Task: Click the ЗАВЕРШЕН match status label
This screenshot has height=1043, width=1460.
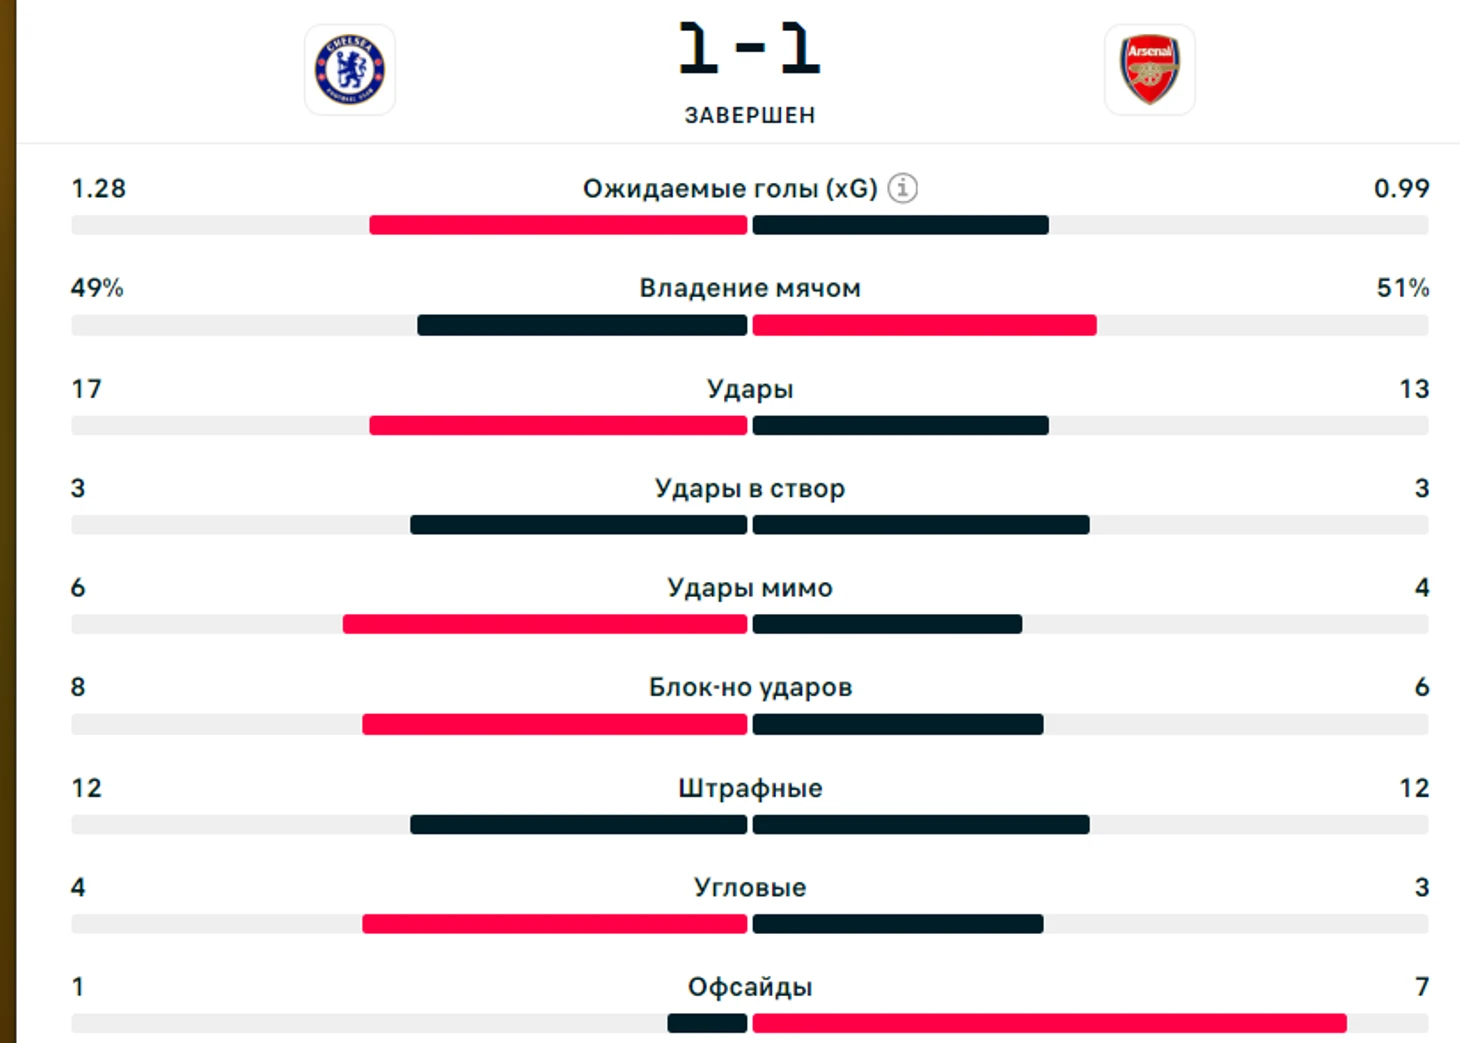Action: click(x=750, y=115)
